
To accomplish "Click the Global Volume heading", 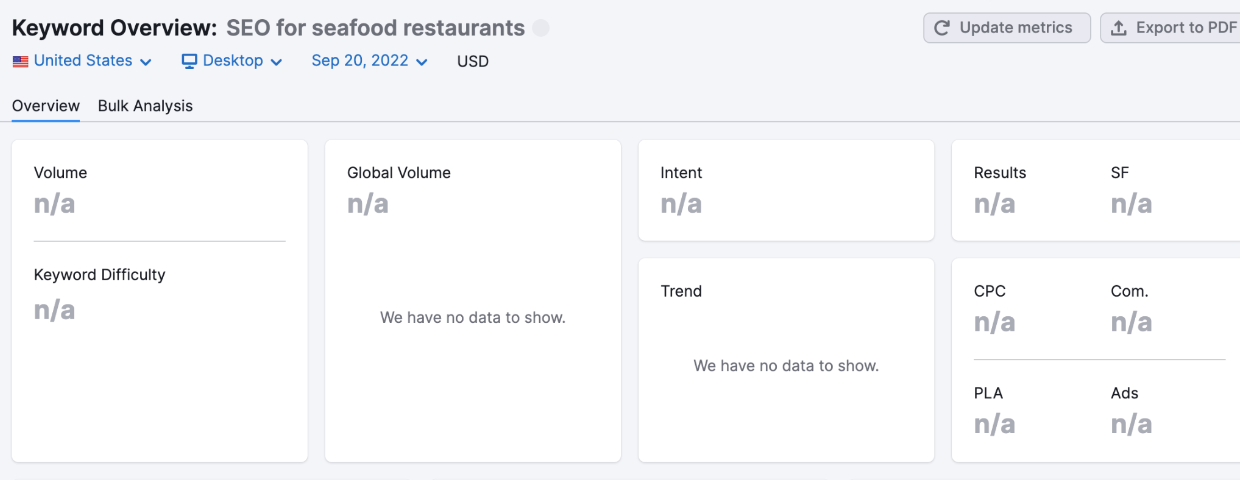I will (399, 173).
